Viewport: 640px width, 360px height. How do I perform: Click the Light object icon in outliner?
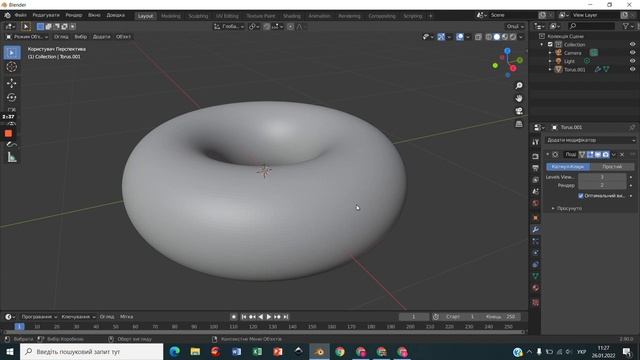click(x=559, y=61)
